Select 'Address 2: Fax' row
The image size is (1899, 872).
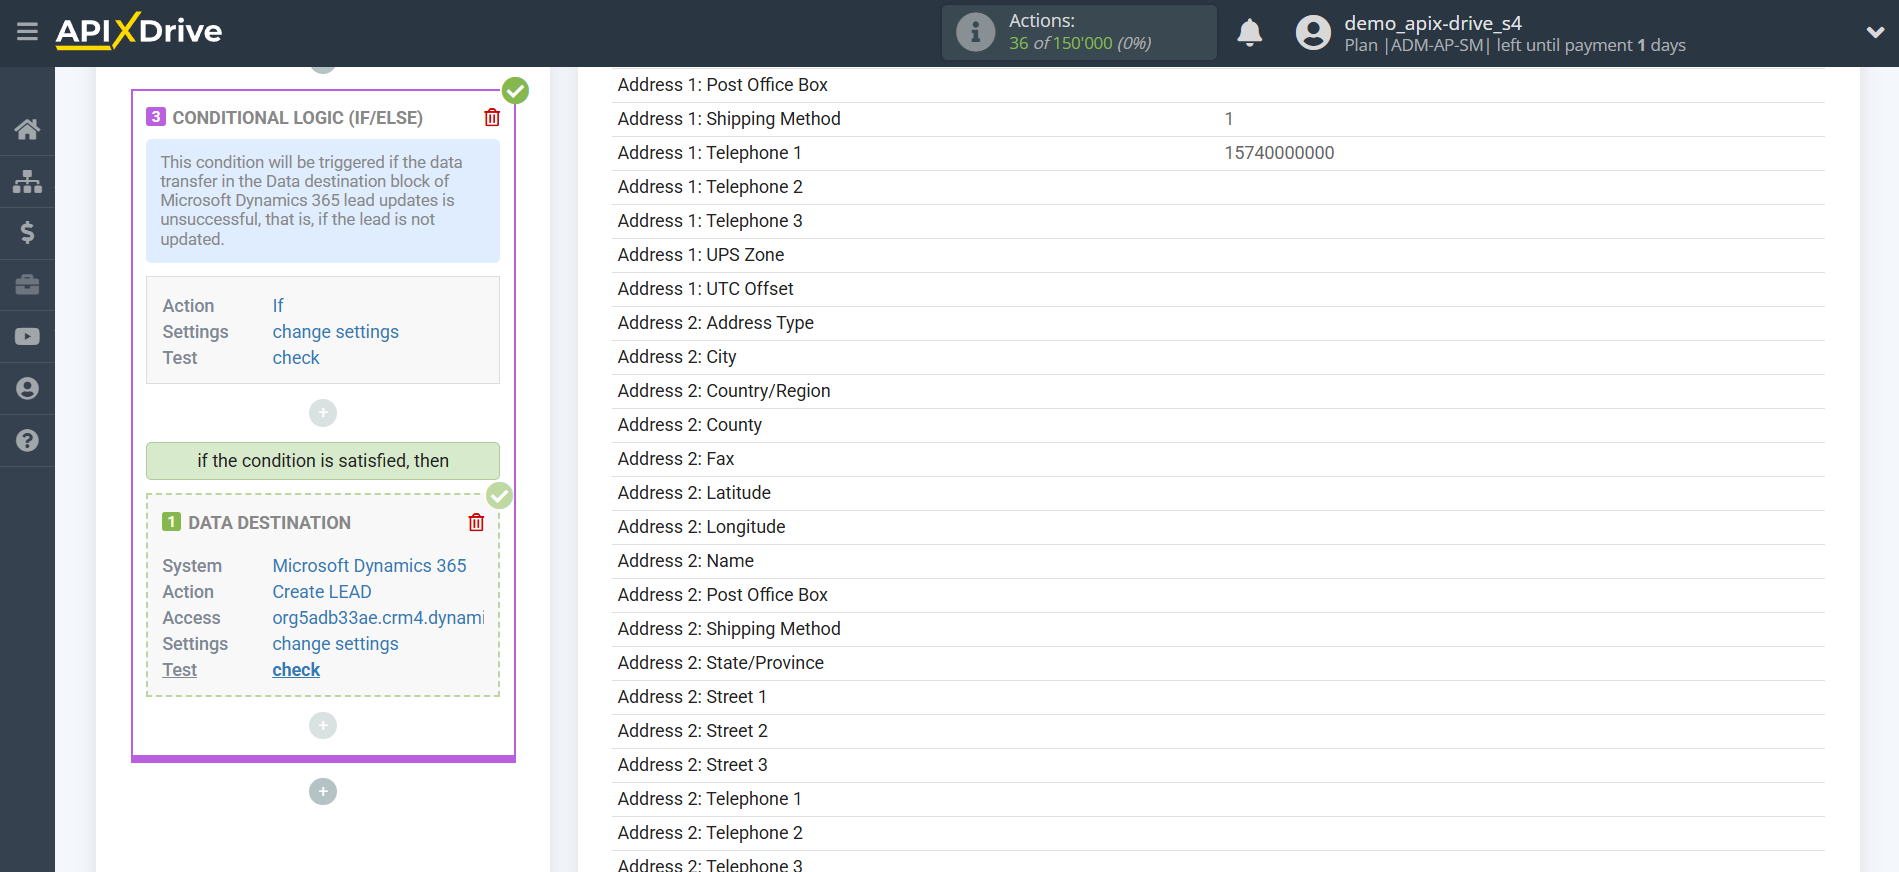[1218, 459]
